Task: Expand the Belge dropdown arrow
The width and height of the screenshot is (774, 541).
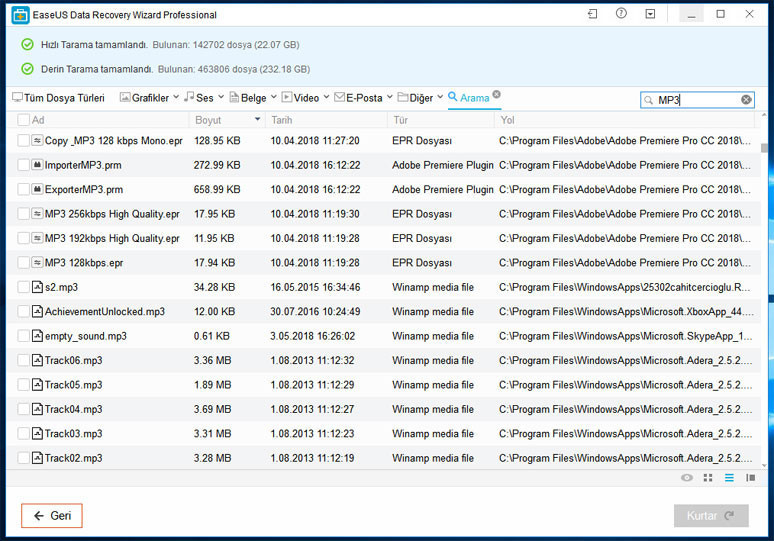Action: [x=273, y=97]
